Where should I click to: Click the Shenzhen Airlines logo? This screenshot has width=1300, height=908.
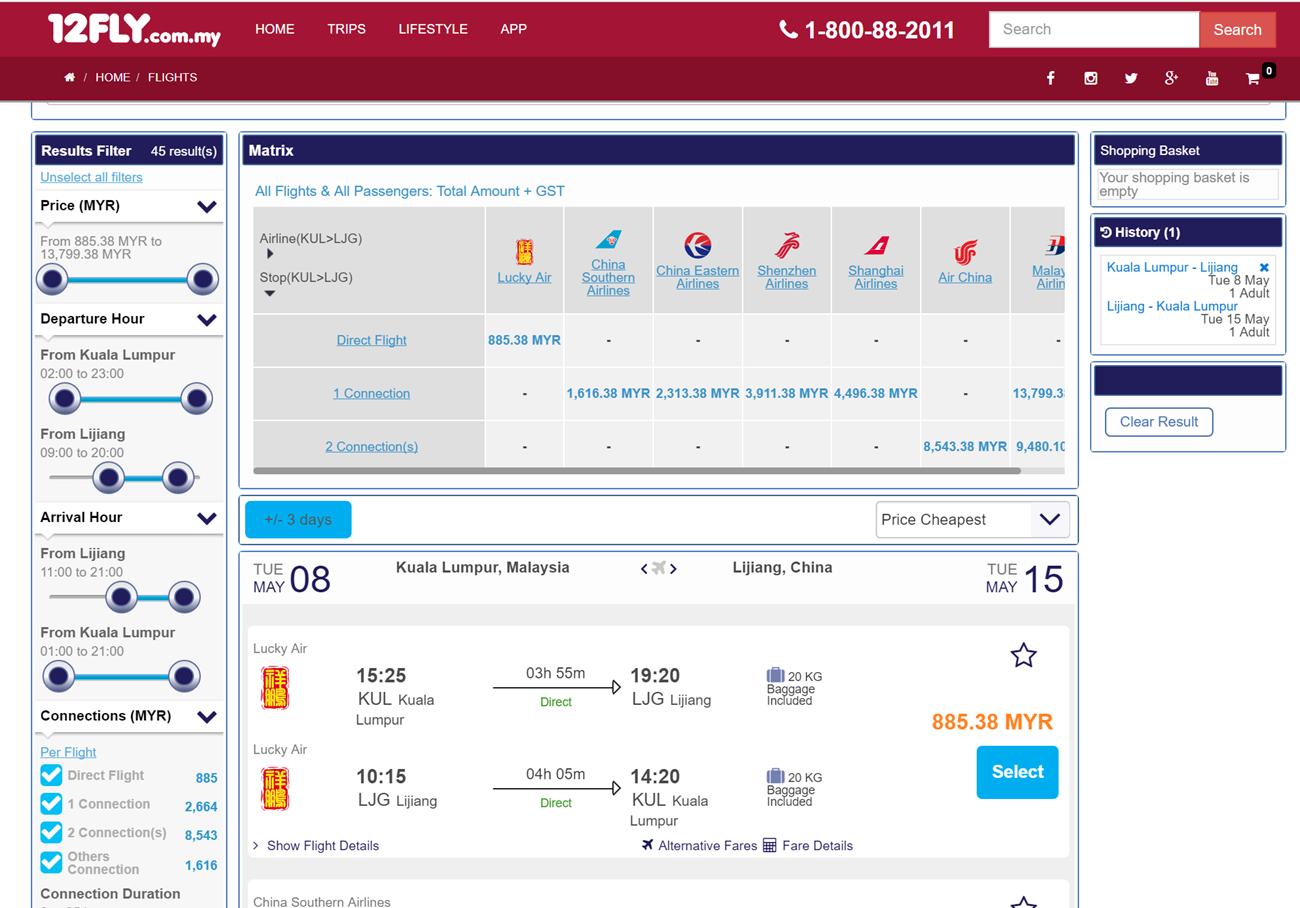pyautogui.click(x=787, y=245)
